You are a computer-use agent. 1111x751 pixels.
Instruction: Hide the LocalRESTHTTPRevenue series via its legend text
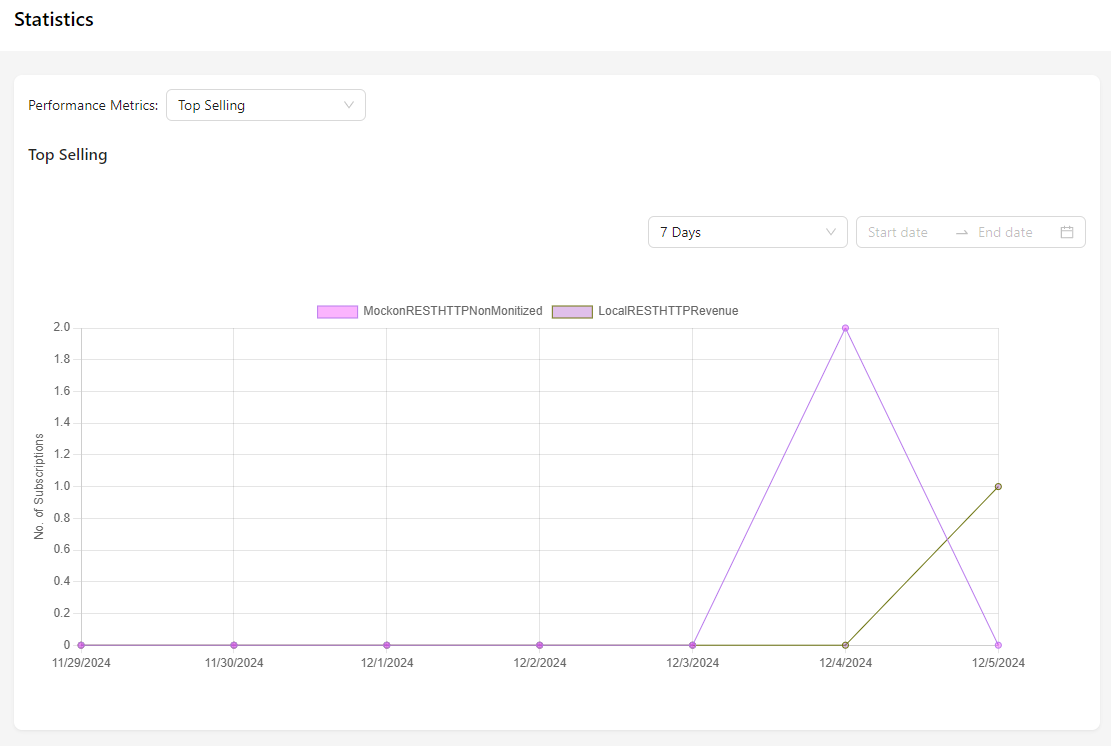(x=668, y=311)
